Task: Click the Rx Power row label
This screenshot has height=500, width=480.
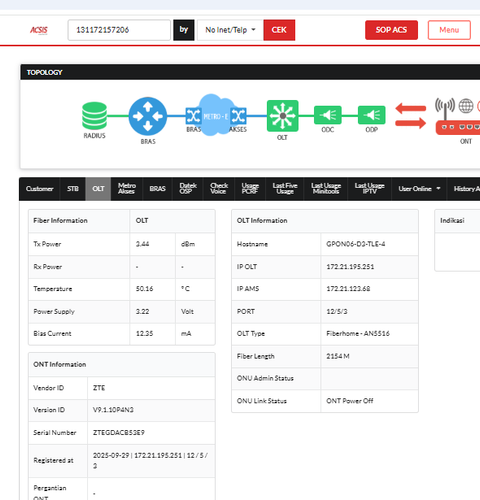Action: point(47,267)
